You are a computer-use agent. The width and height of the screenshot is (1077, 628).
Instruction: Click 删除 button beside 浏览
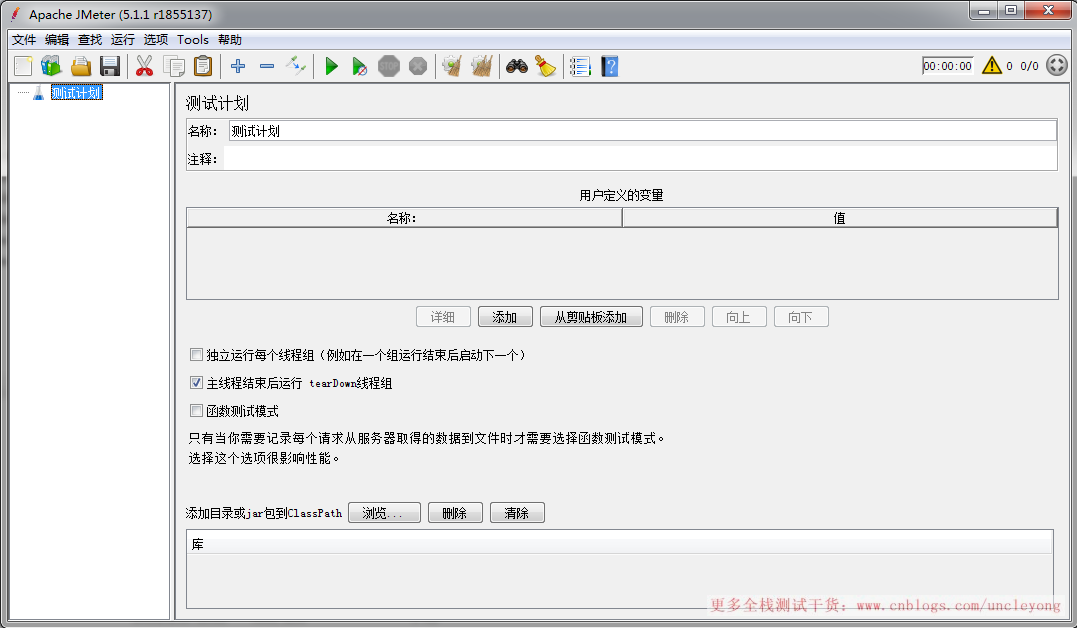click(455, 513)
